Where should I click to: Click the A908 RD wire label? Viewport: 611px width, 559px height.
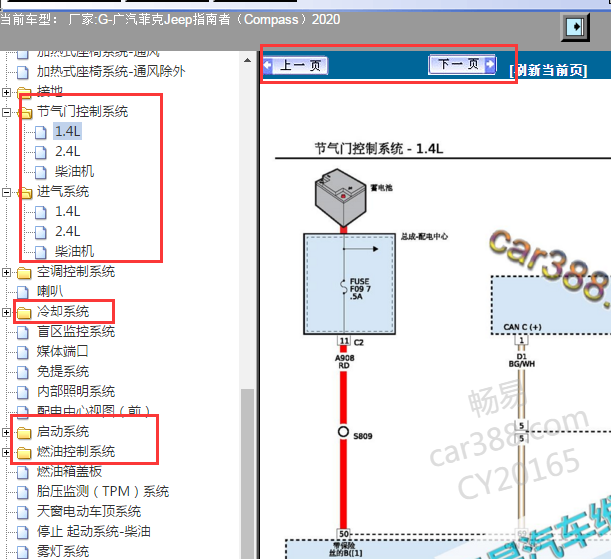[344, 361]
